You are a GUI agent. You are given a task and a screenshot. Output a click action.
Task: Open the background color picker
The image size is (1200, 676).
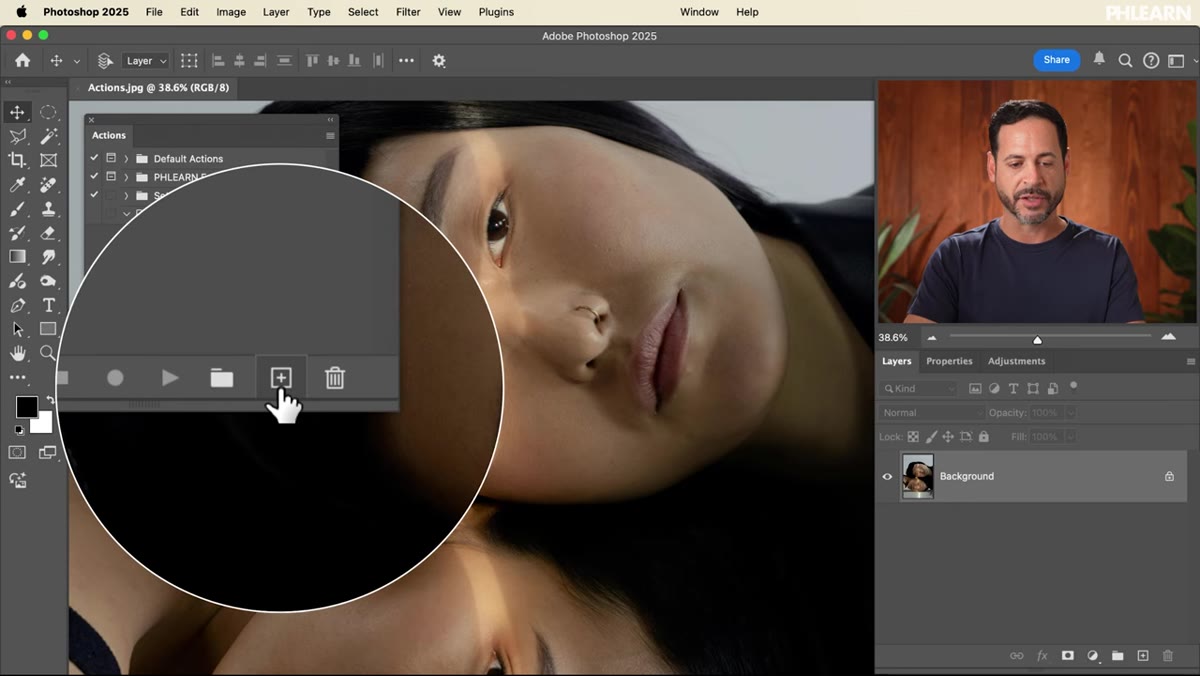(x=45, y=426)
